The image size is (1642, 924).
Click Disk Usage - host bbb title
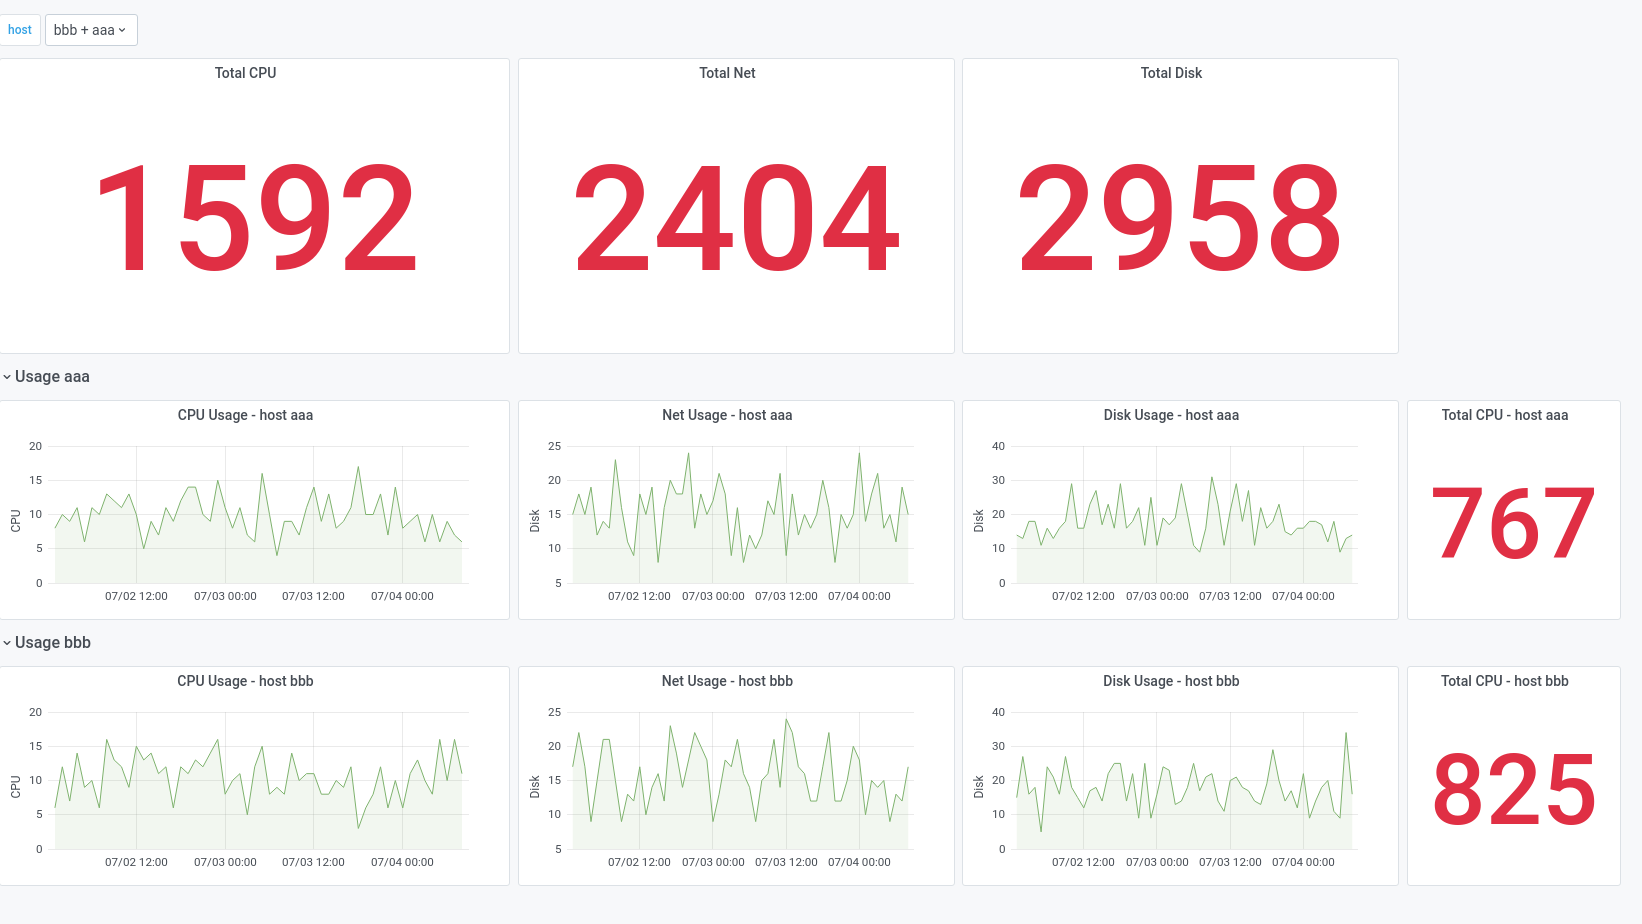(x=1171, y=681)
